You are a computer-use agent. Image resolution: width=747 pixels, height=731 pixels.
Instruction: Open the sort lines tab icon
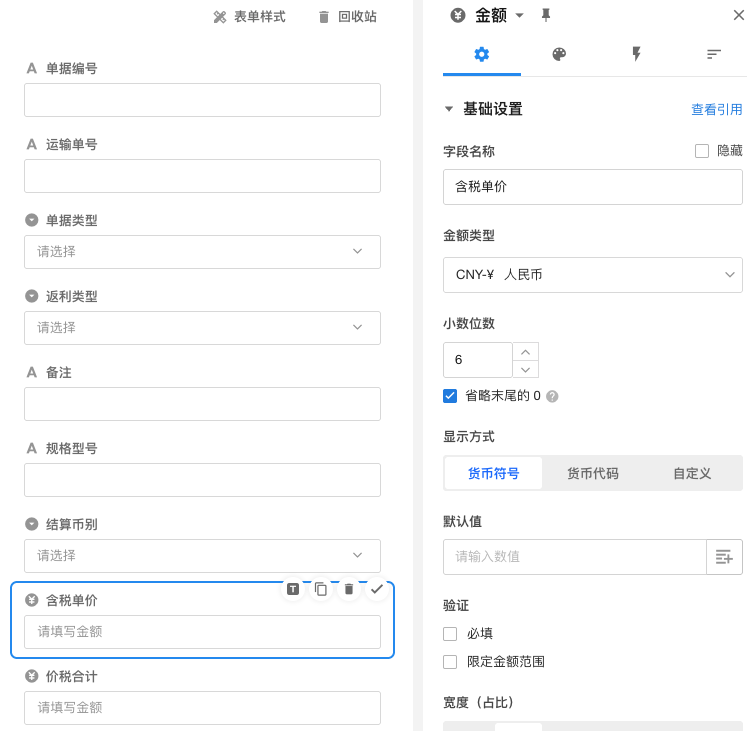point(714,54)
